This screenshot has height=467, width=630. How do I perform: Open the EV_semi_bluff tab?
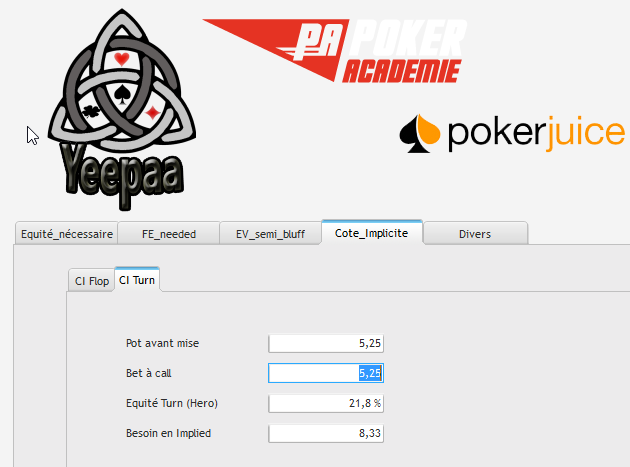coord(270,234)
